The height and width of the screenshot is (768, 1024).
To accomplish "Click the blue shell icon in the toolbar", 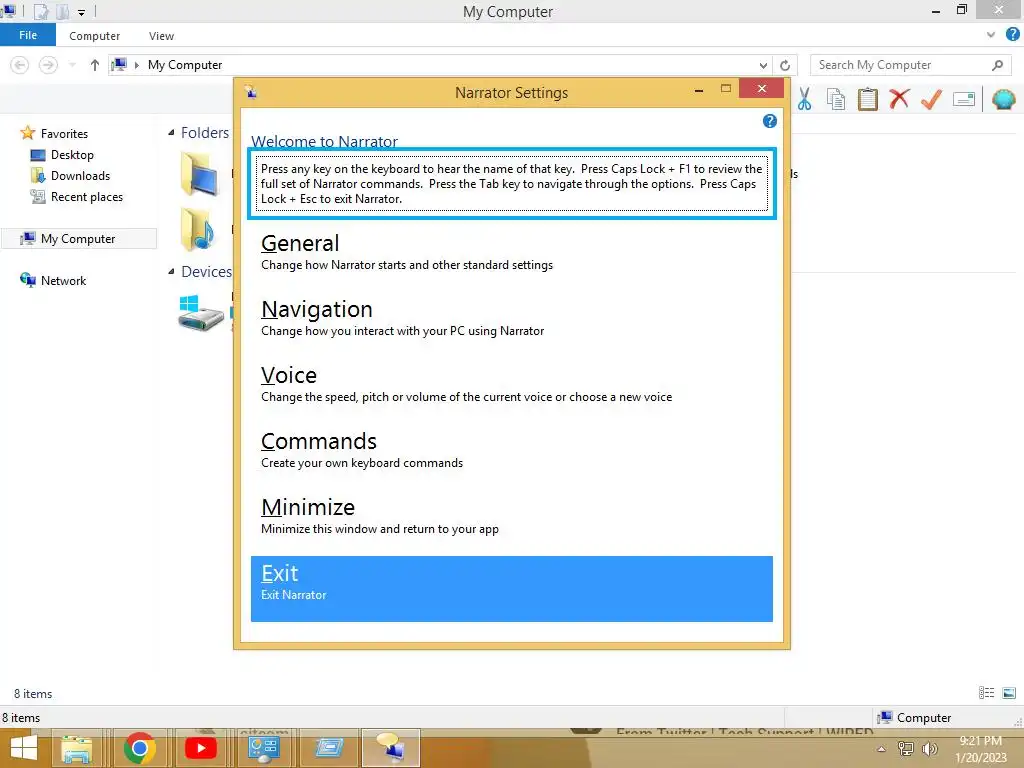I will pos(1003,99).
